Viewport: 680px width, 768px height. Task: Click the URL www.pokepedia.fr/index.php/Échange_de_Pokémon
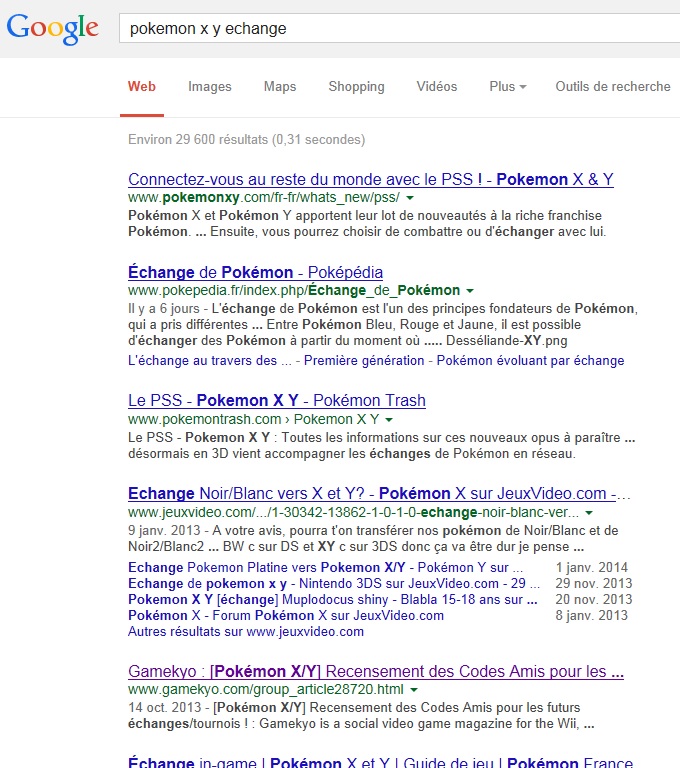pos(294,291)
